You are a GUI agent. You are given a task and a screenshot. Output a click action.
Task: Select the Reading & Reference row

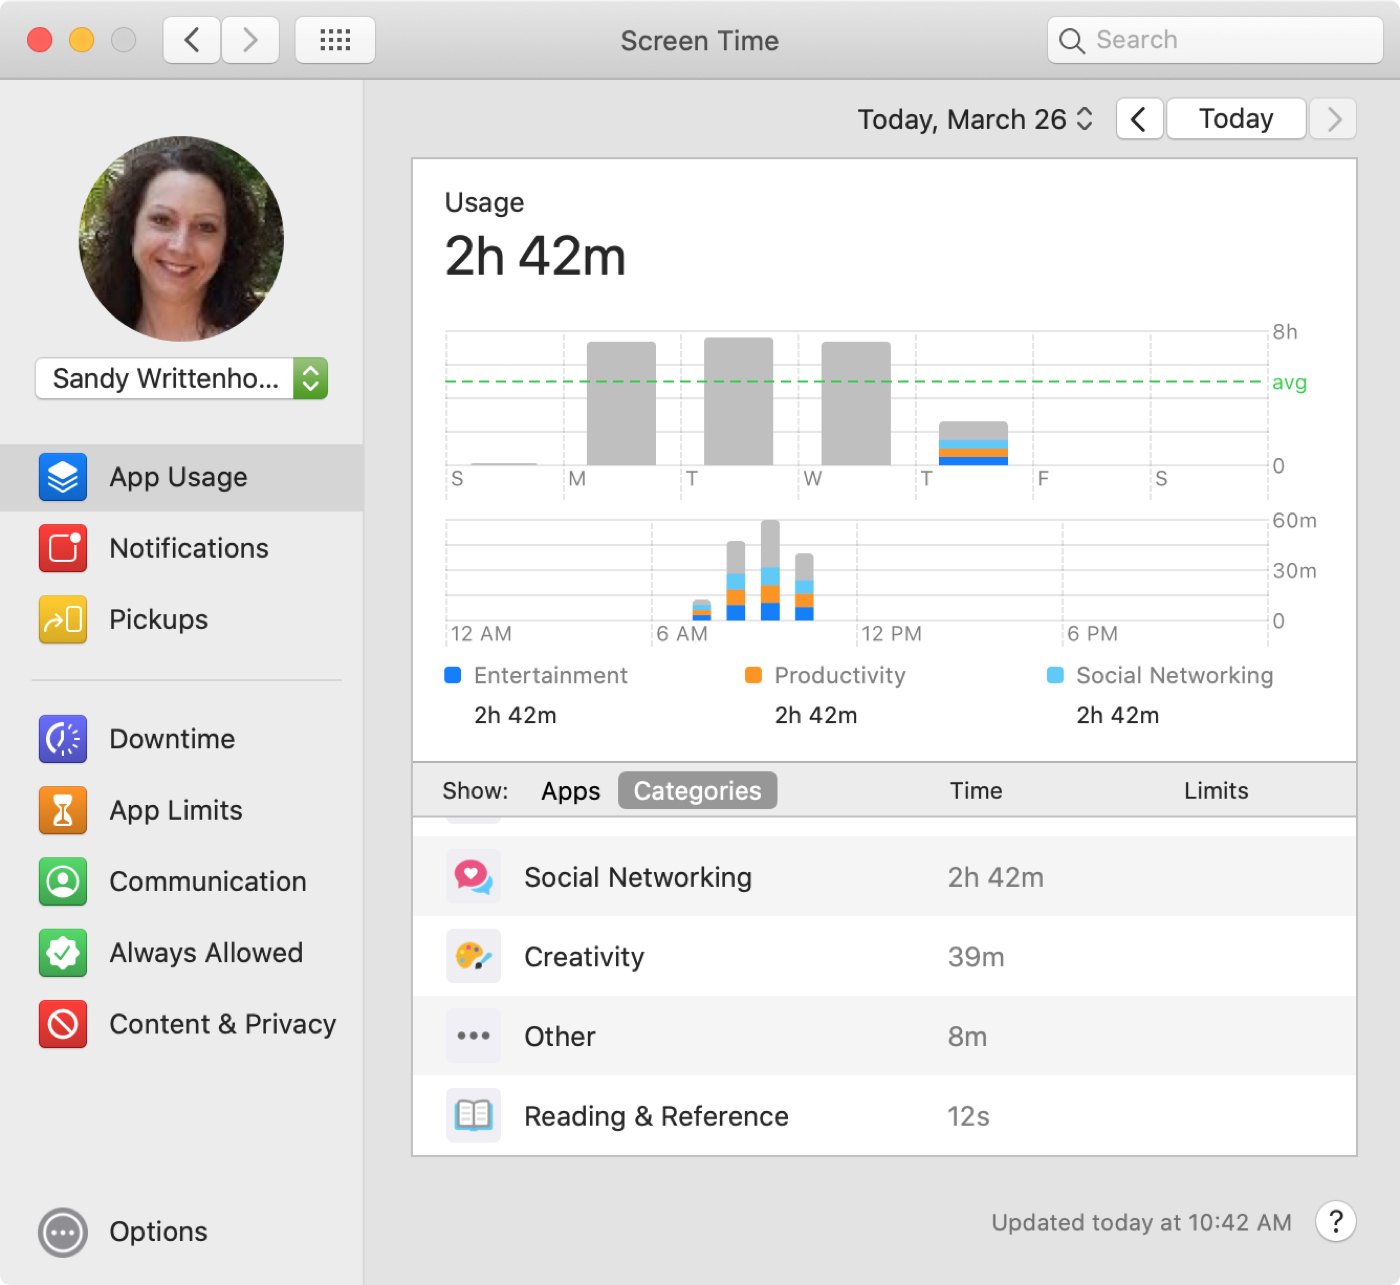coord(656,1115)
